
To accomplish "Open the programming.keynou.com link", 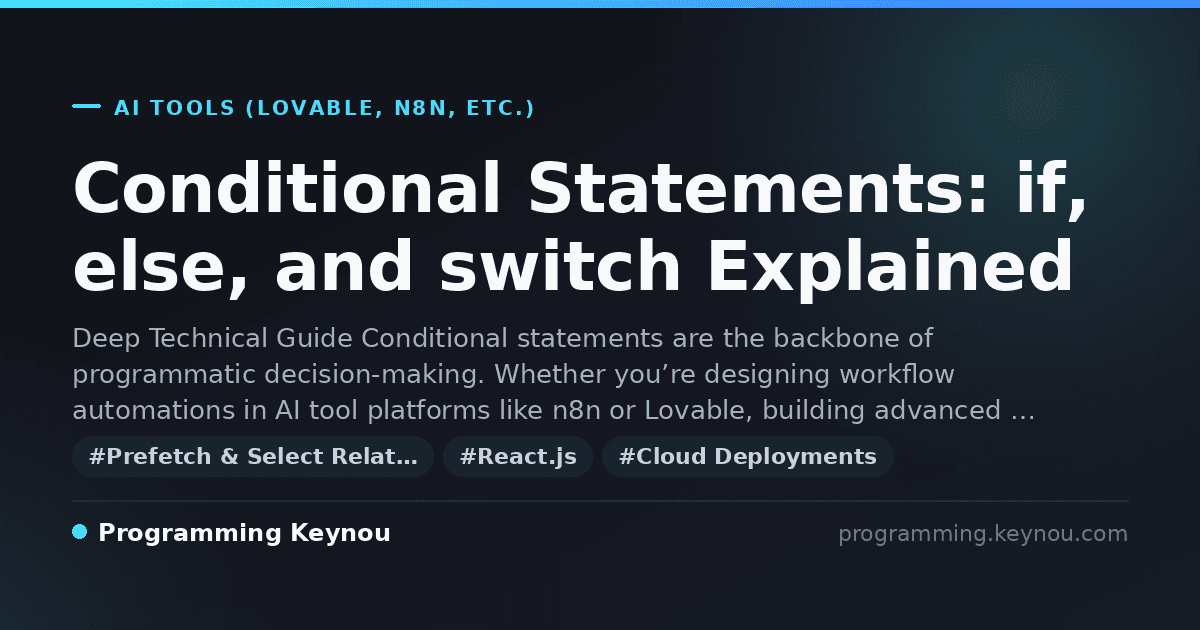I will tap(983, 534).
